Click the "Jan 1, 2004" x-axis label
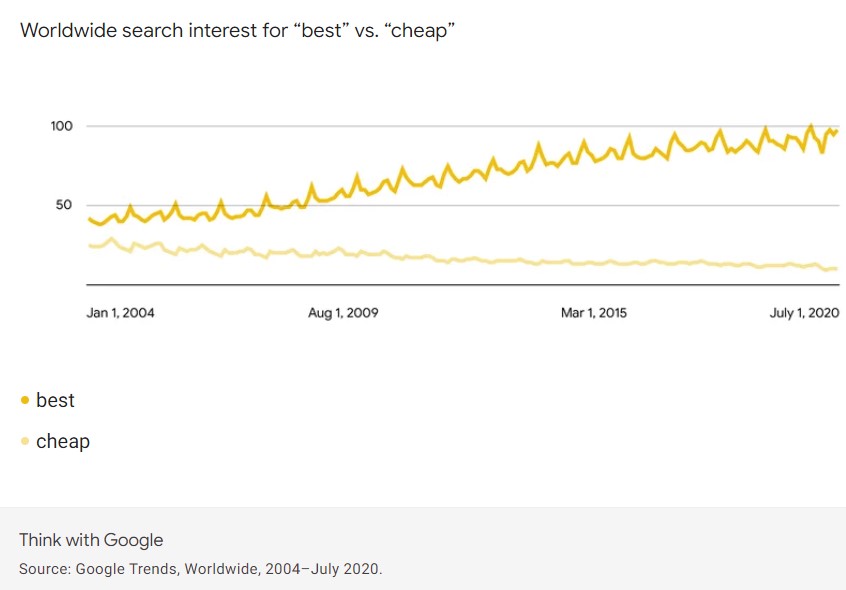Image resolution: width=846 pixels, height=590 pixels. tap(121, 313)
